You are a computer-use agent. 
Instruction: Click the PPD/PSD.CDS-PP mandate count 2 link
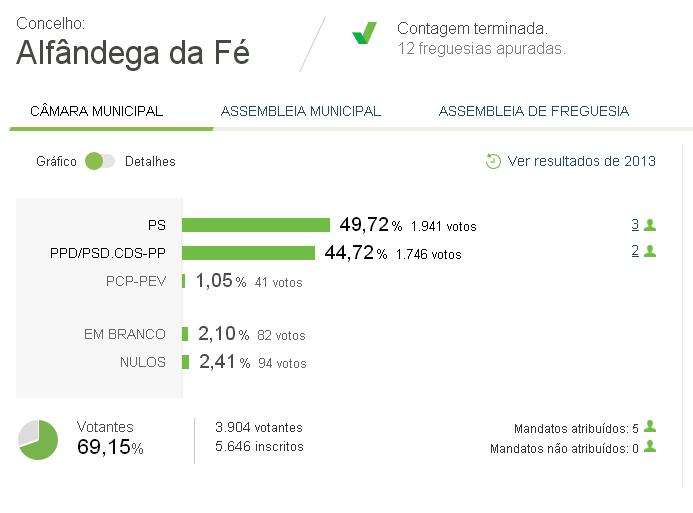[635, 251]
